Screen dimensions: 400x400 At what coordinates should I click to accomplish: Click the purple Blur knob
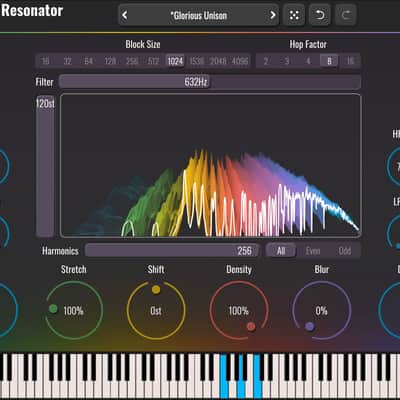coord(322,310)
